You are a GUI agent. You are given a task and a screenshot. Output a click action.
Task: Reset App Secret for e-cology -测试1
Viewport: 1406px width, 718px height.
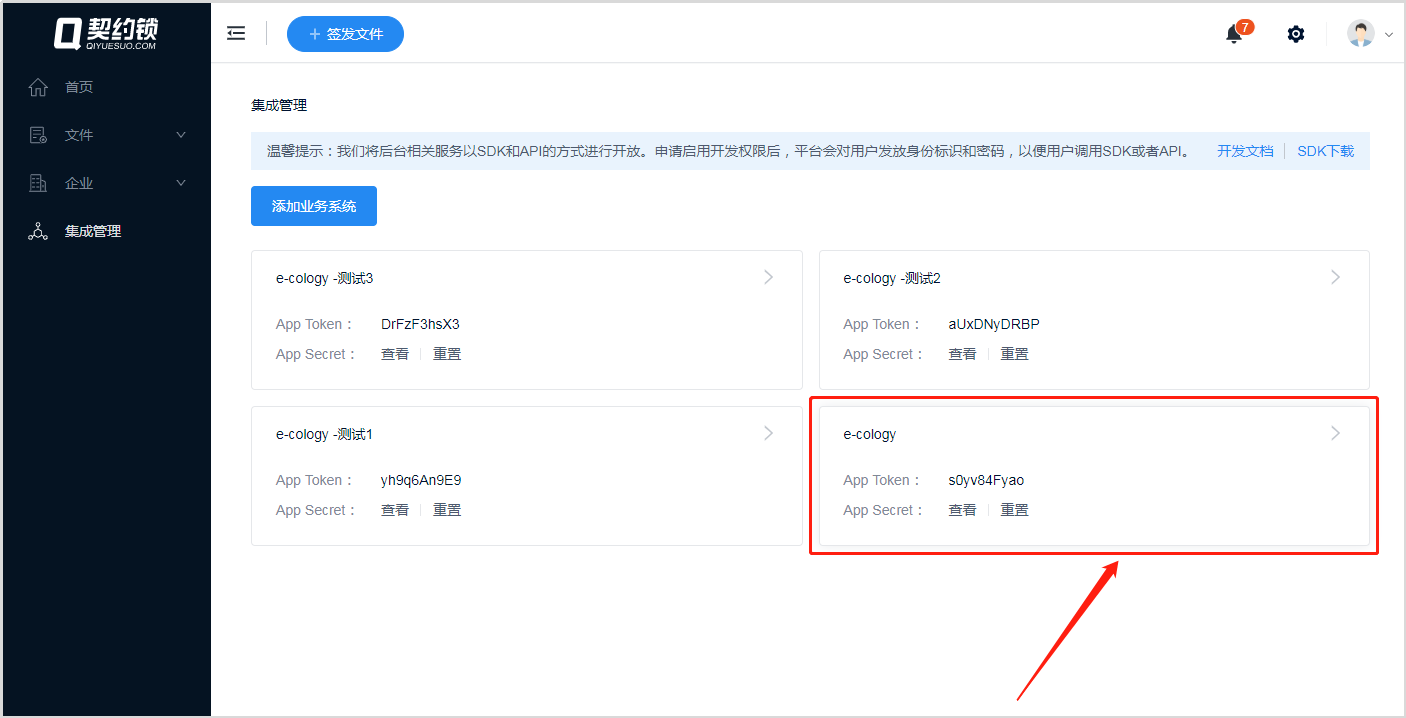point(447,510)
